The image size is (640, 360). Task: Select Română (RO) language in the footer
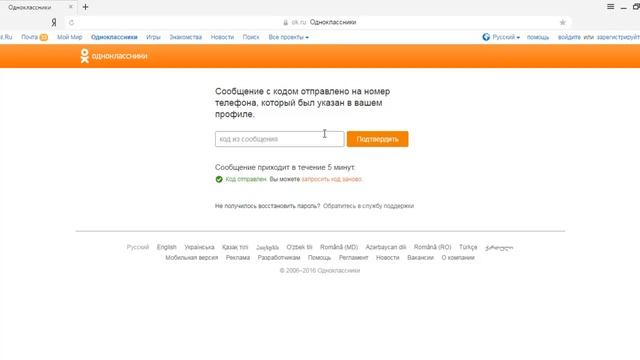[x=432, y=247]
